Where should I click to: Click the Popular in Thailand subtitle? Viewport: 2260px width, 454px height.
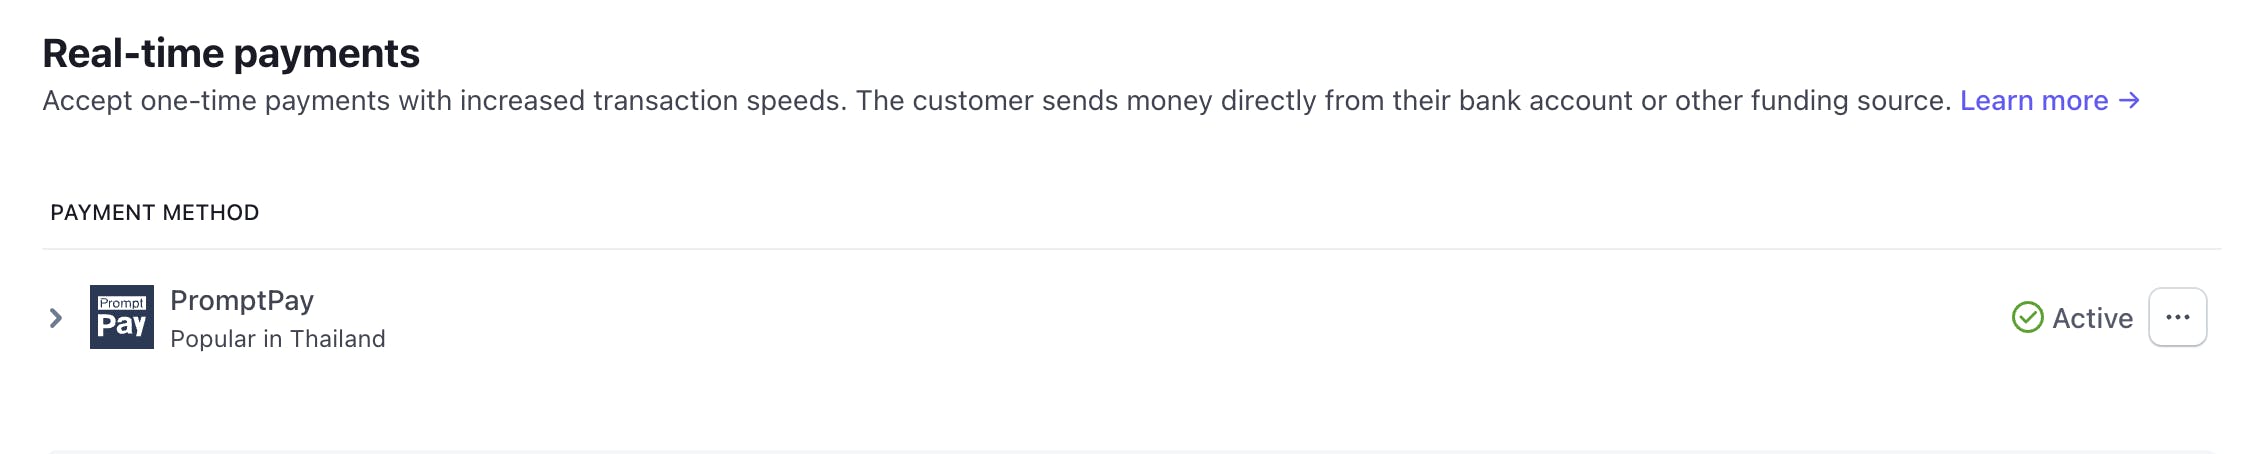tap(277, 339)
